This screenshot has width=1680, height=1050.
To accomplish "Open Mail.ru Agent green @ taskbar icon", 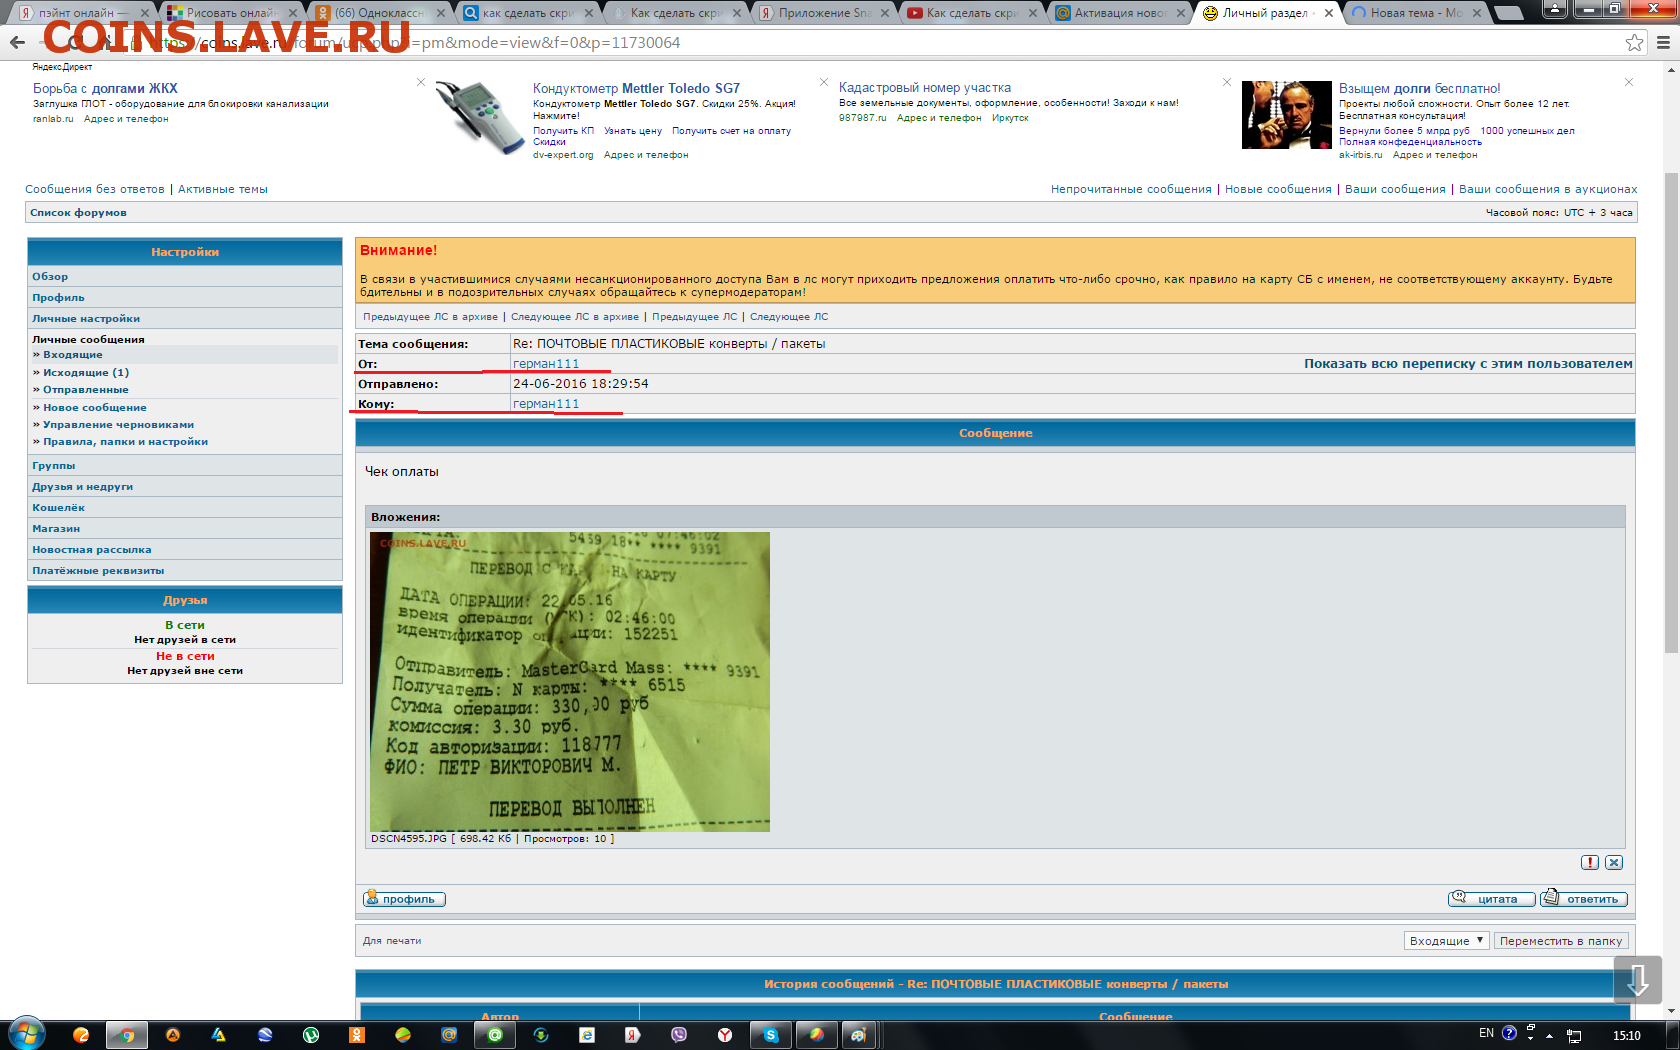I will point(495,1035).
